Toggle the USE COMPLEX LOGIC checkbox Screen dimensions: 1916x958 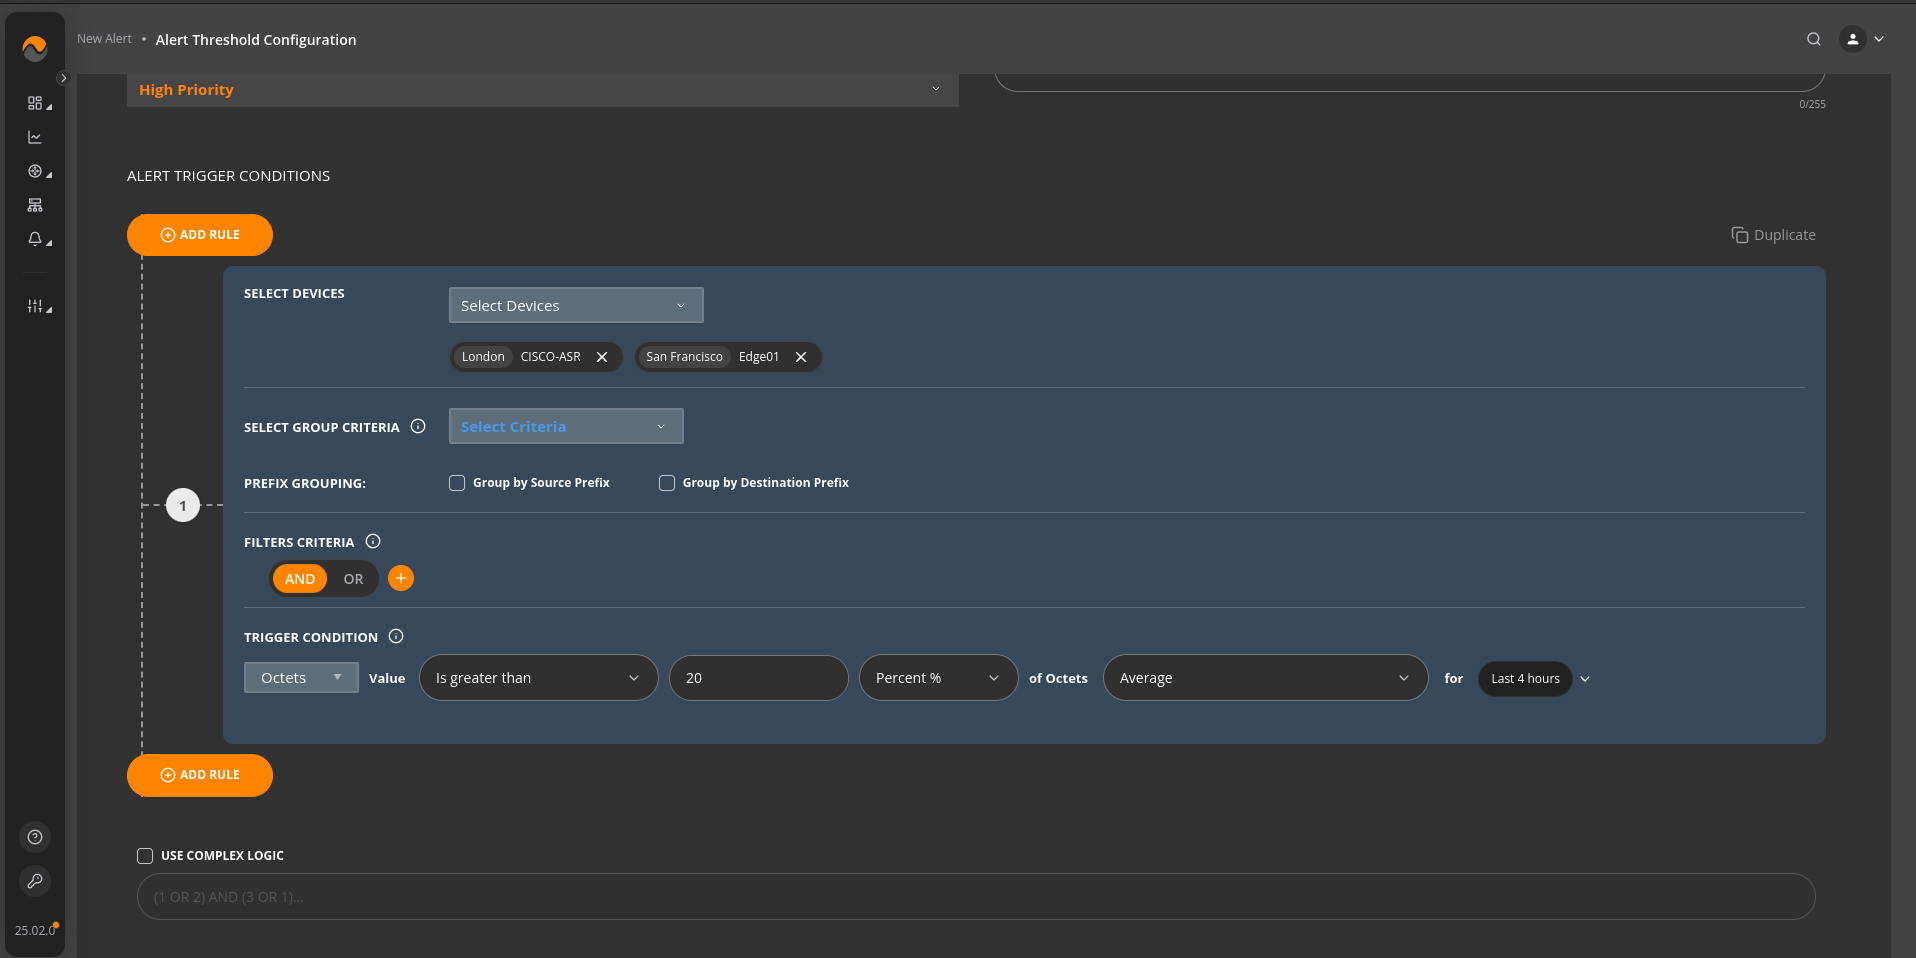[x=145, y=856]
